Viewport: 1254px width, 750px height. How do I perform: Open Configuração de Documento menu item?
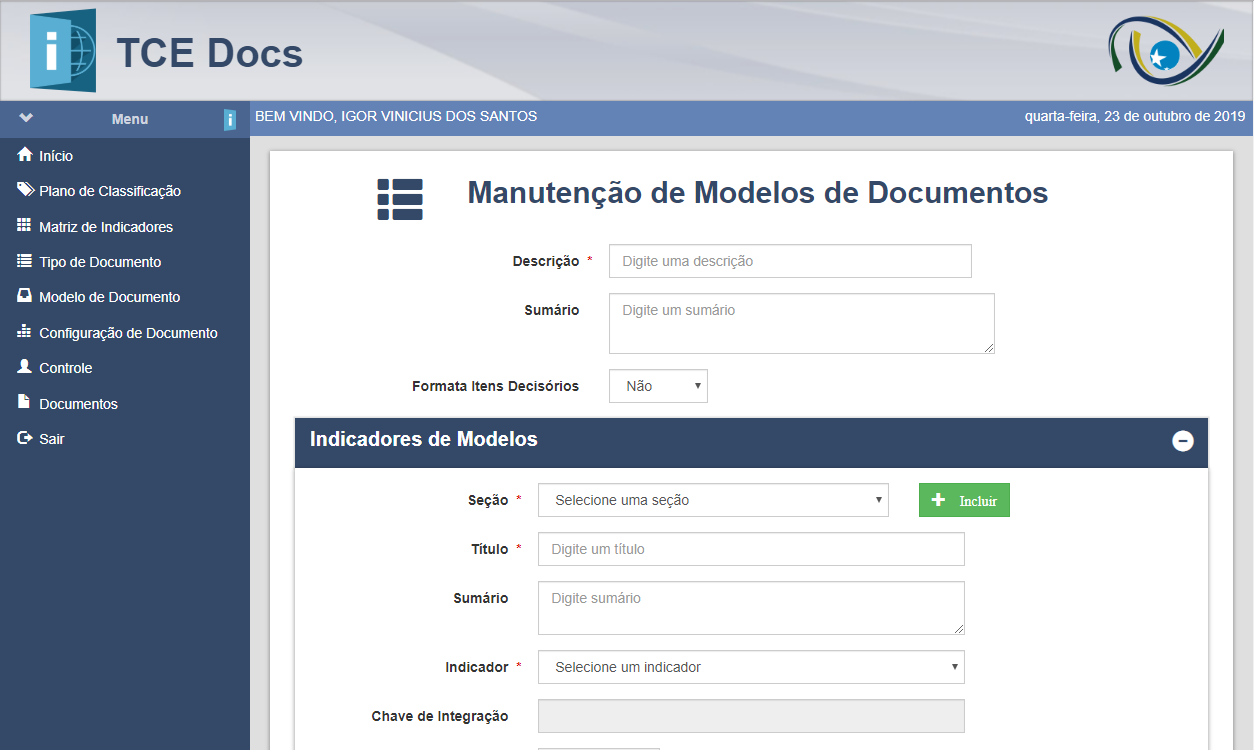tap(128, 333)
